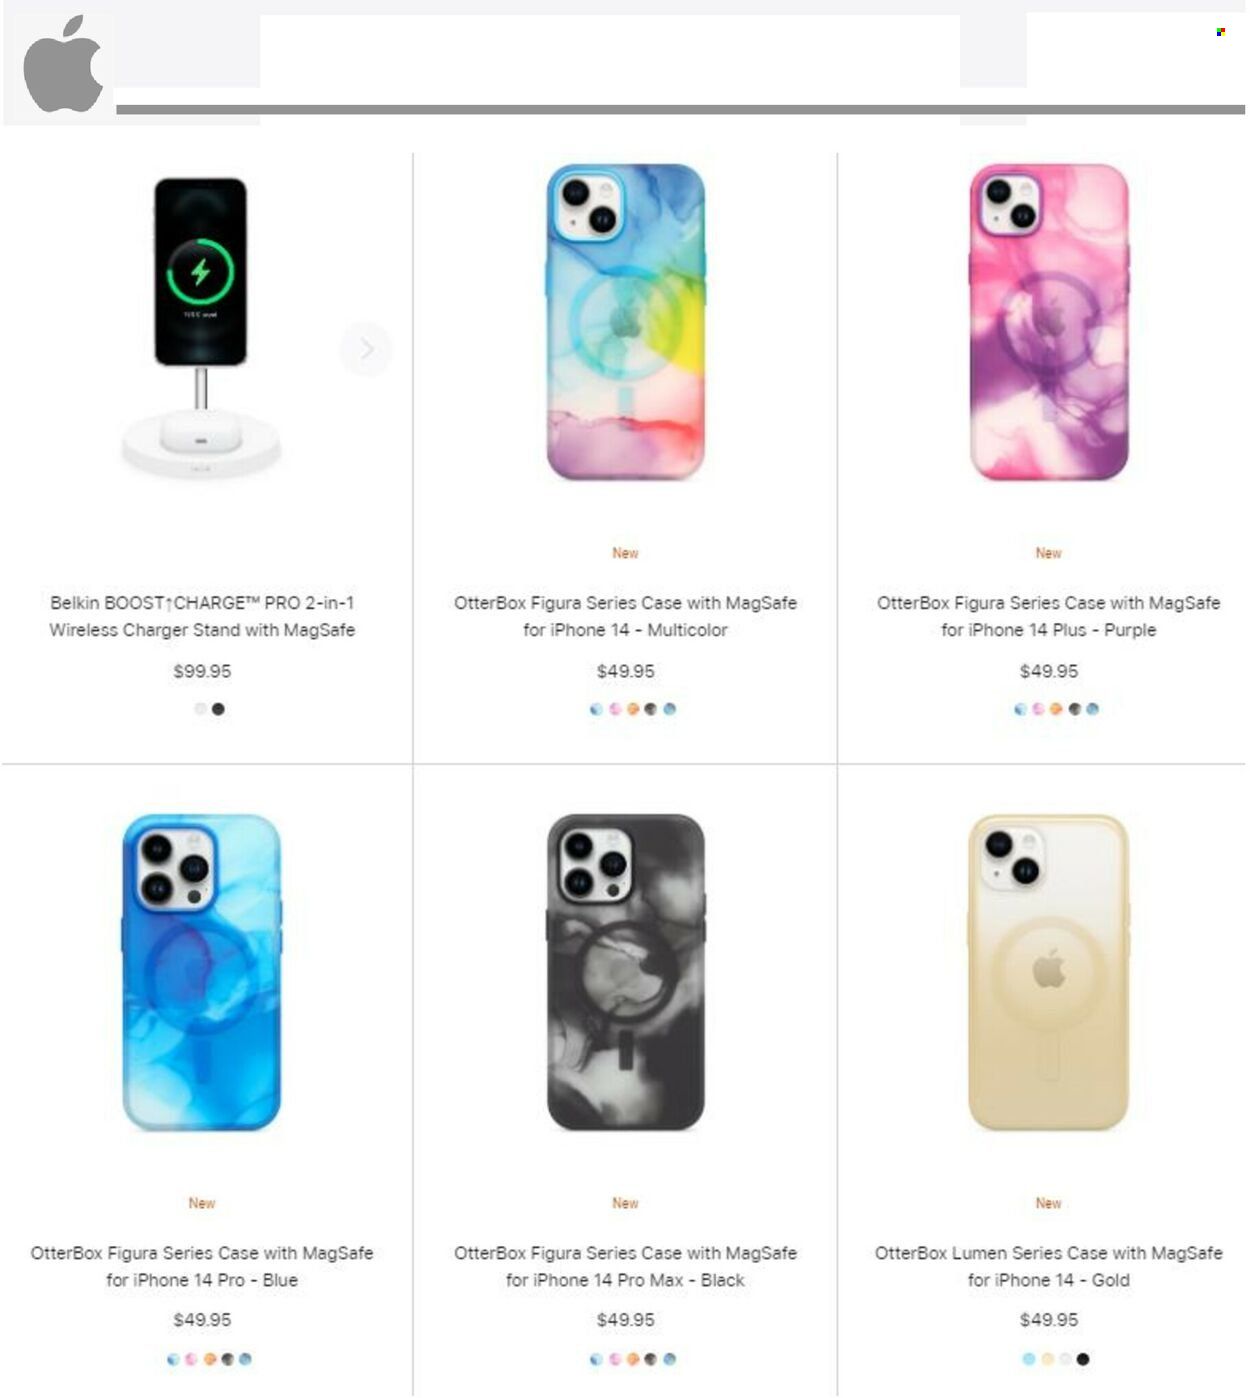This screenshot has width=1250, height=1398.
Task: Pick light blue swatch under Lumen Series Gold case
Action: 1029,1359
